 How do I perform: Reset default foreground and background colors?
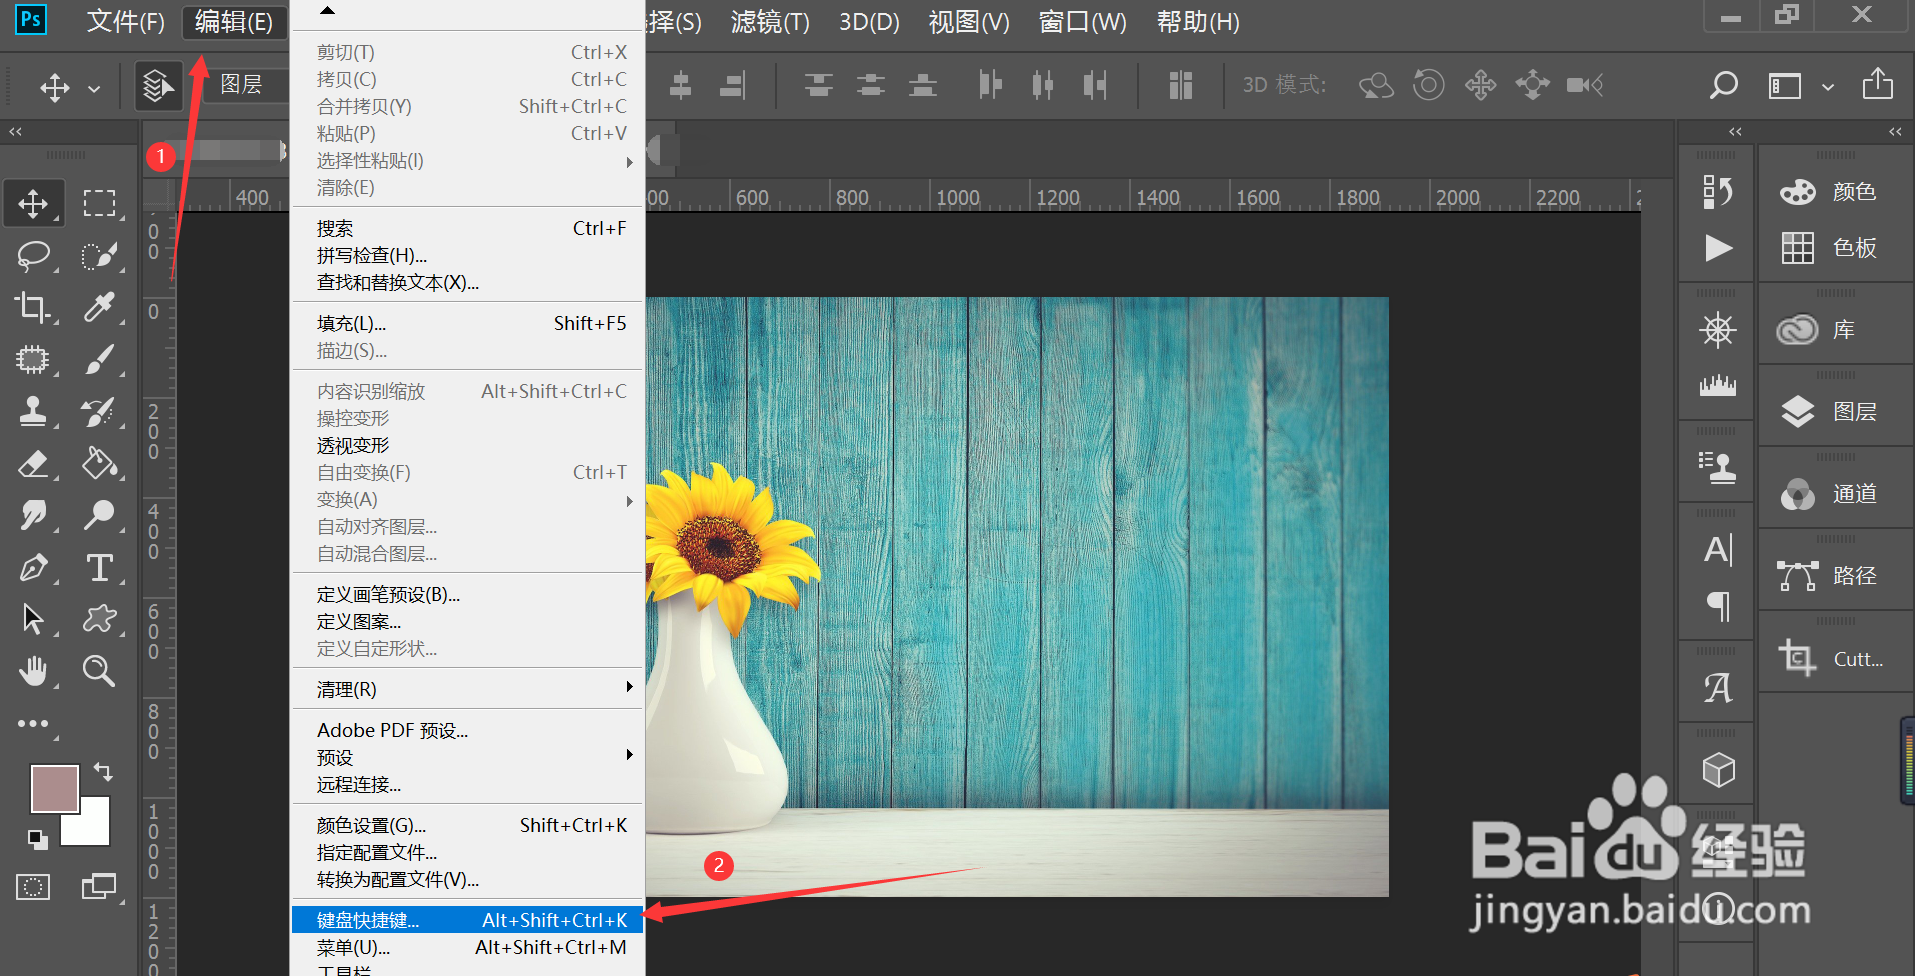click(37, 839)
